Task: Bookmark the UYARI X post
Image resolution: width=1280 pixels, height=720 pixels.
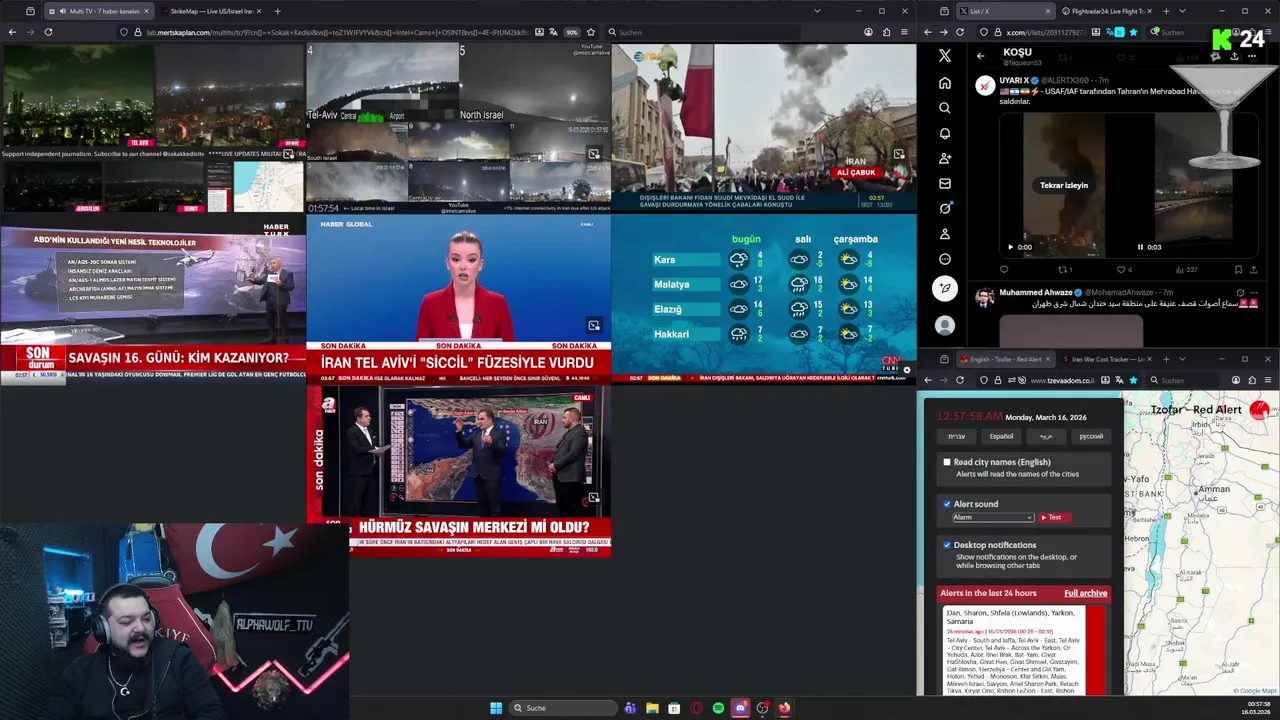Action: 1238,269
